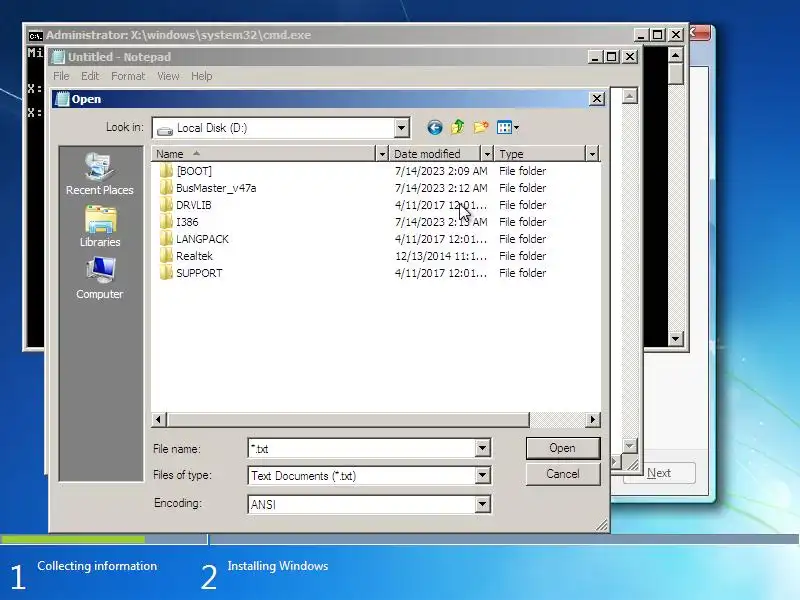This screenshot has width=800, height=600.
Task: Open Libraries in sidebar
Action: [100, 227]
